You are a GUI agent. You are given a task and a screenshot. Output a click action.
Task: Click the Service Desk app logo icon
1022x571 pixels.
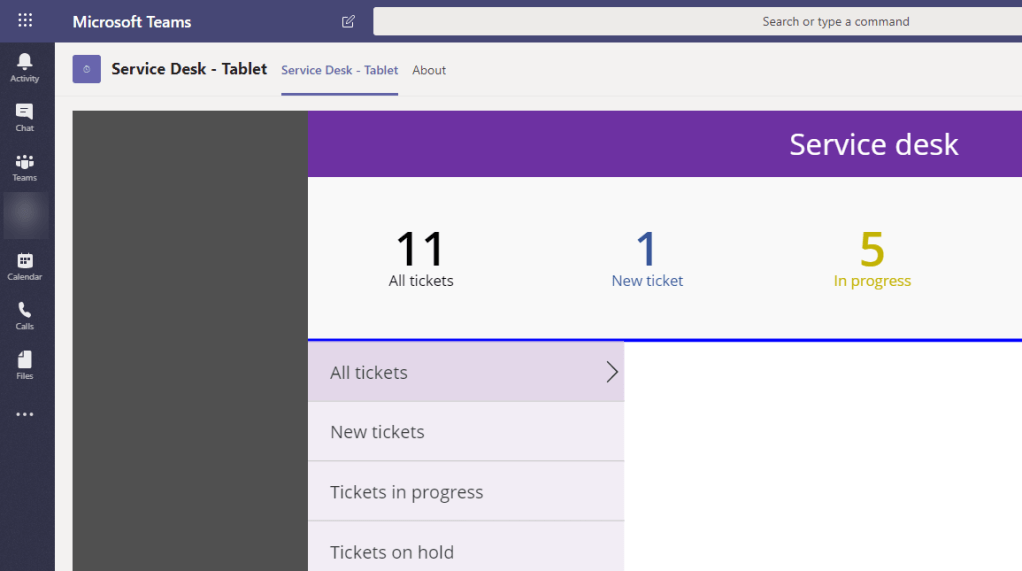click(87, 69)
